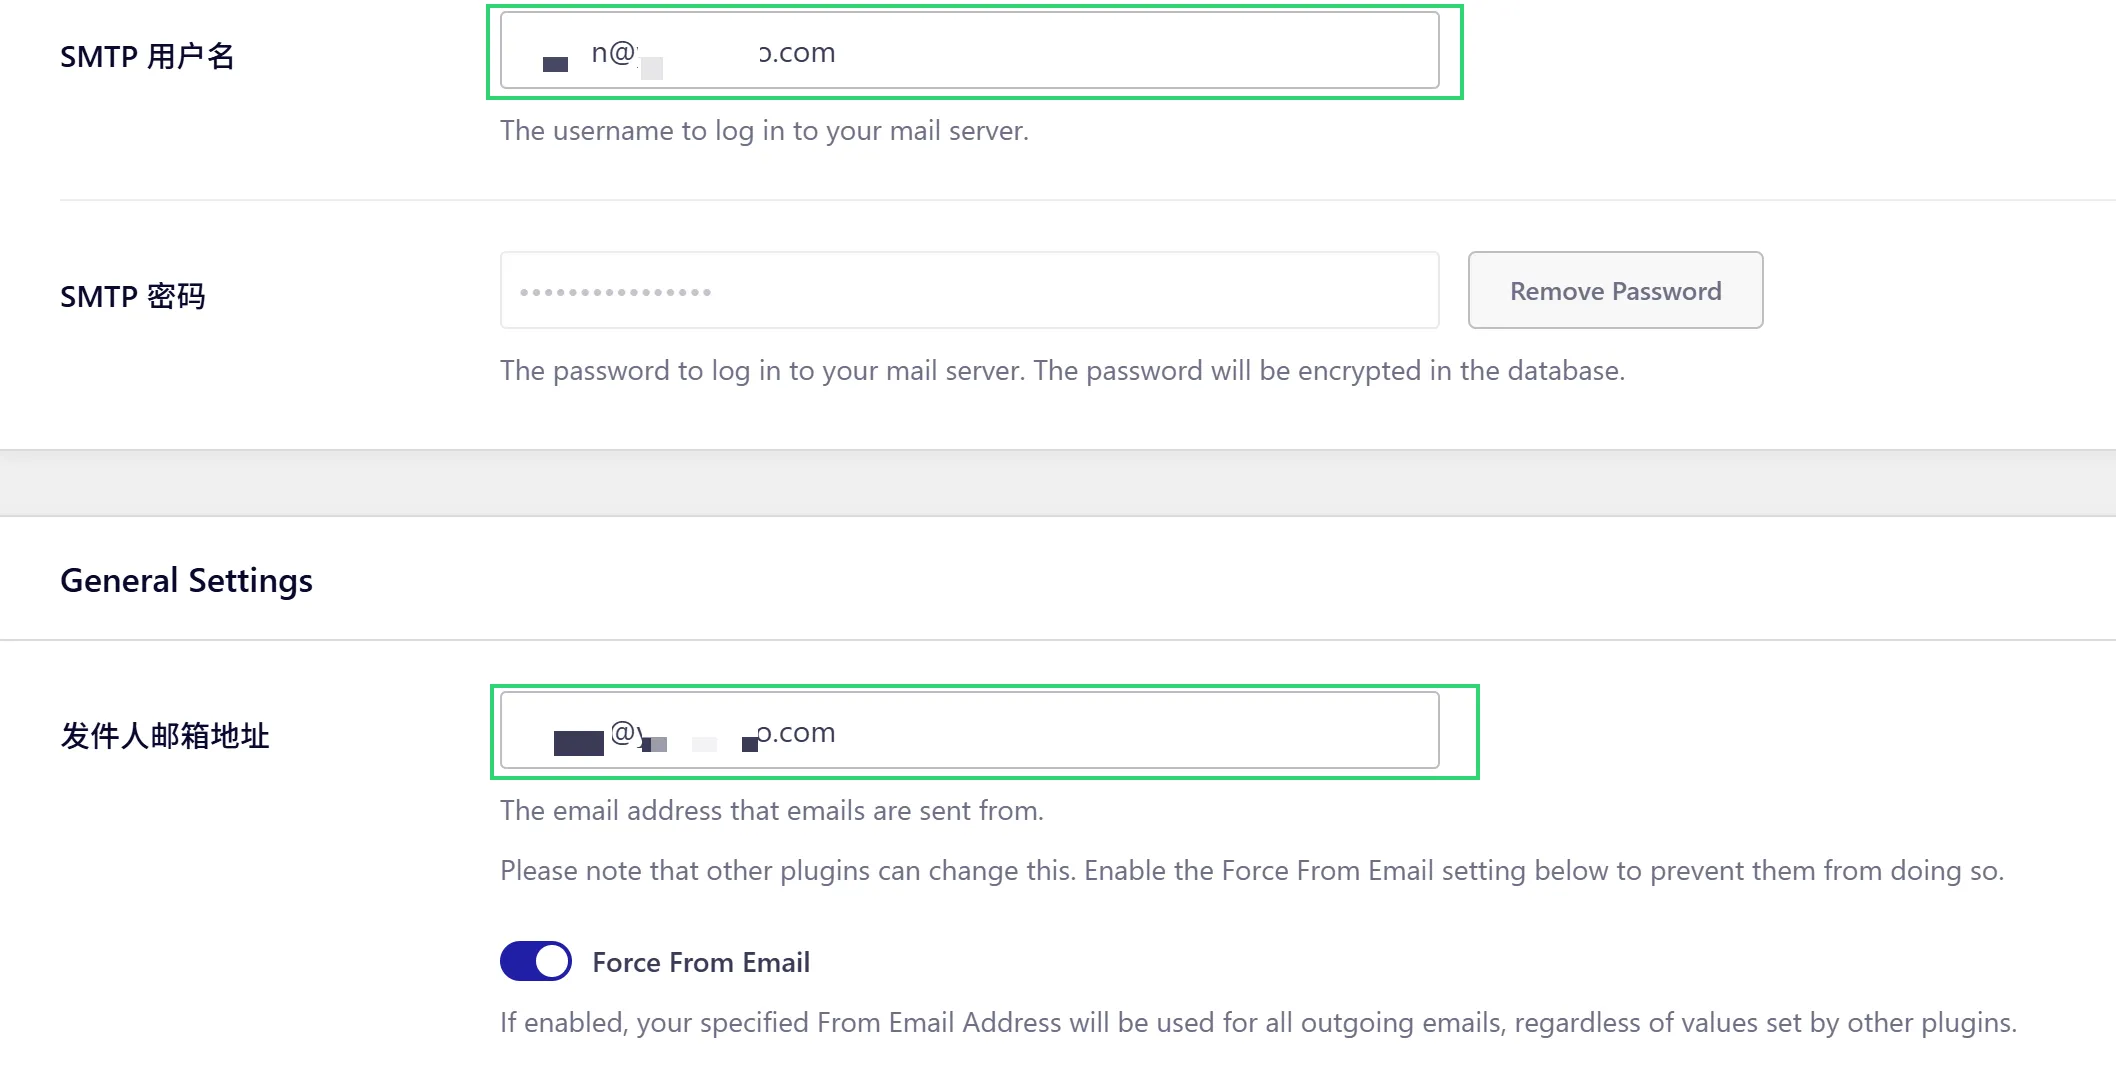
Task: Click the username mail server description
Action: [x=764, y=131]
